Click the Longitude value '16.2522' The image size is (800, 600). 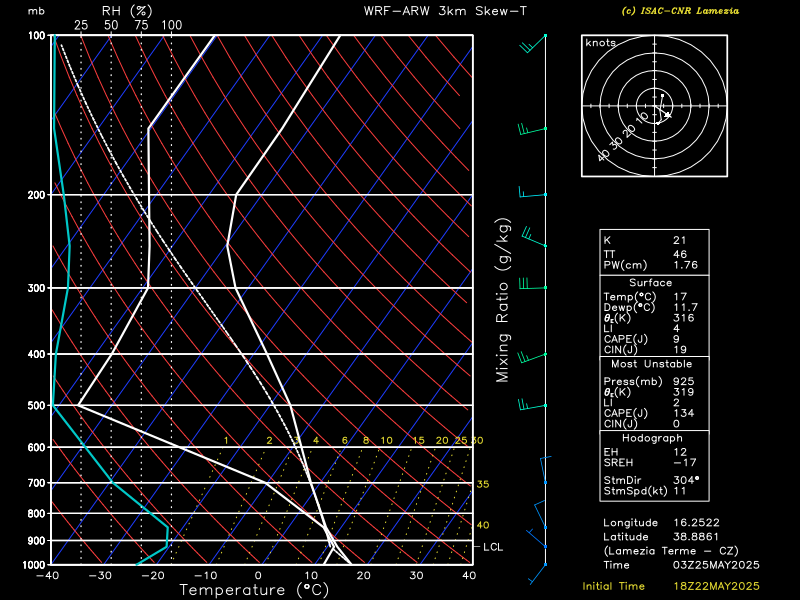[x=696, y=523]
